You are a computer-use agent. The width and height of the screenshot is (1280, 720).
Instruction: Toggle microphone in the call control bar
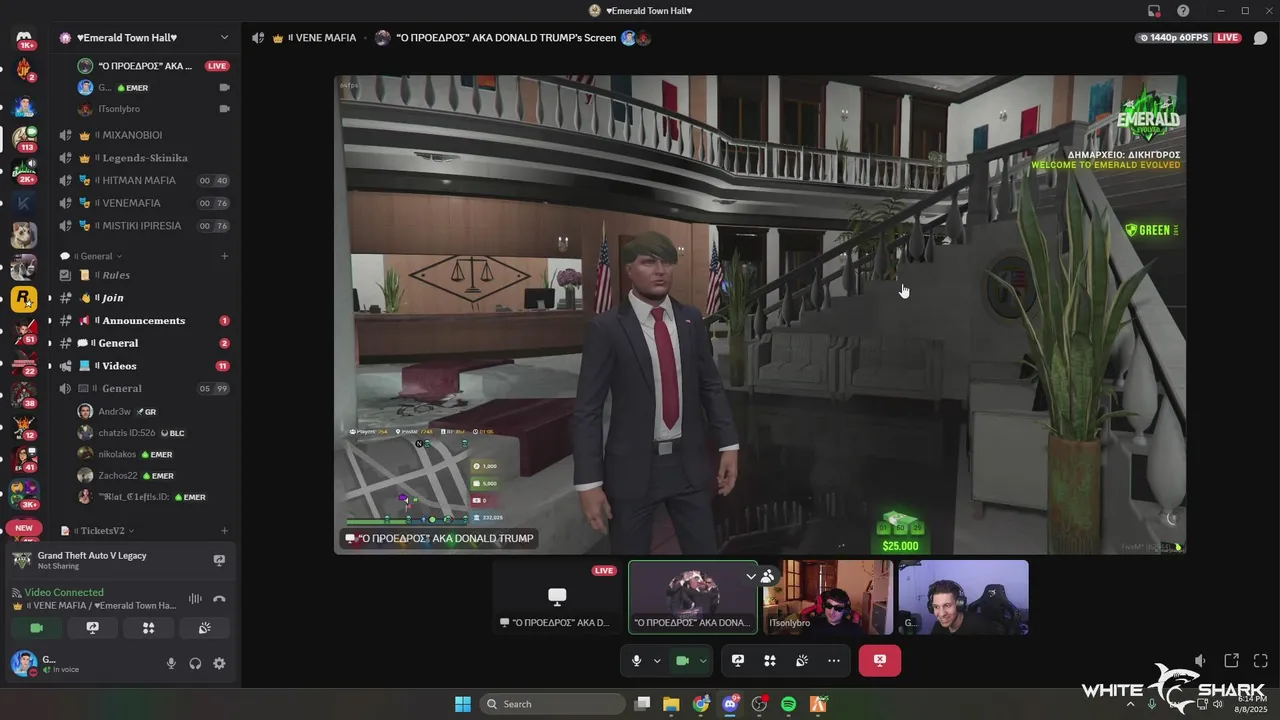(x=637, y=661)
